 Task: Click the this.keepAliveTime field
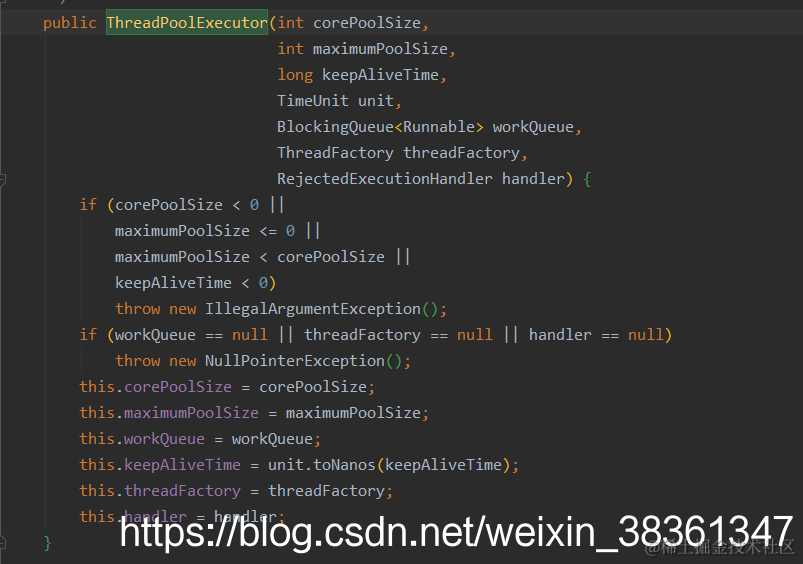click(x=160, y=465)
